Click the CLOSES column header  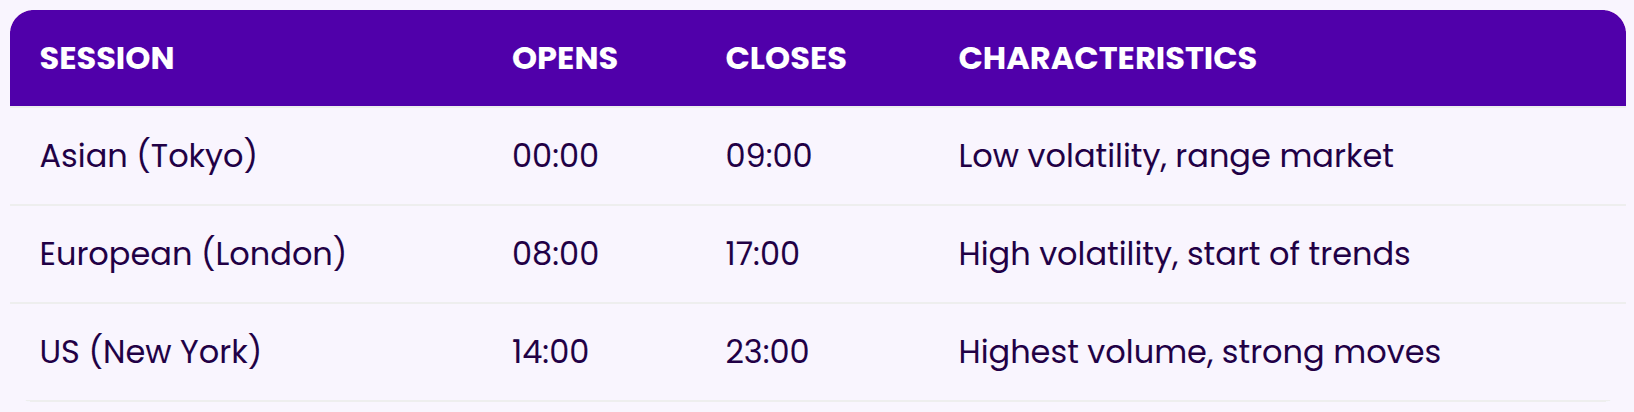coord(786,59)
